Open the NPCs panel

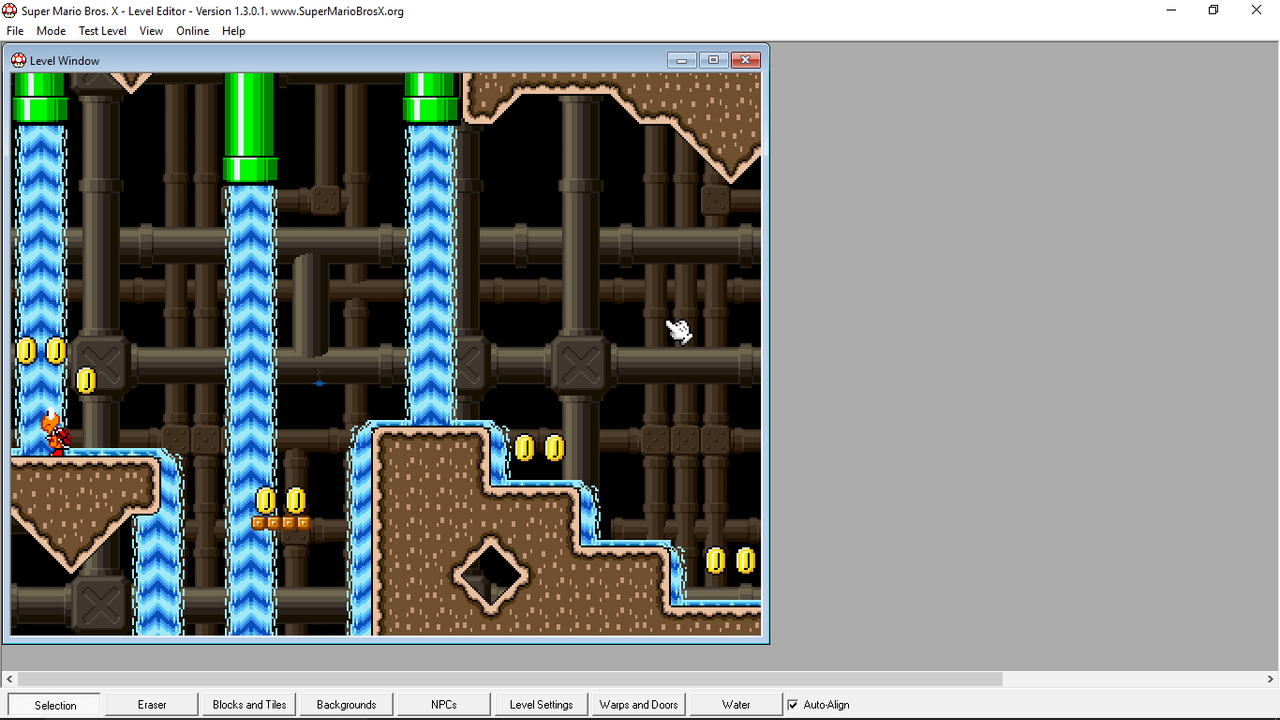pyautogui.click(x=442, y=704)
